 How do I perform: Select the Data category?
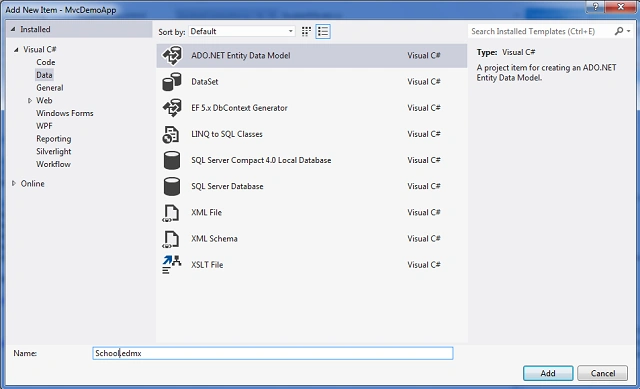[44, 75]
